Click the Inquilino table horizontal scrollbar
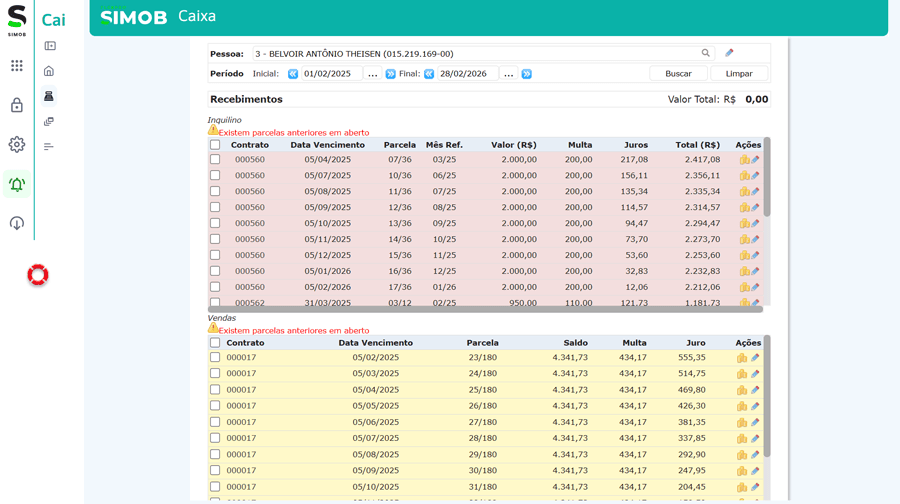 [x=485, y=310]
